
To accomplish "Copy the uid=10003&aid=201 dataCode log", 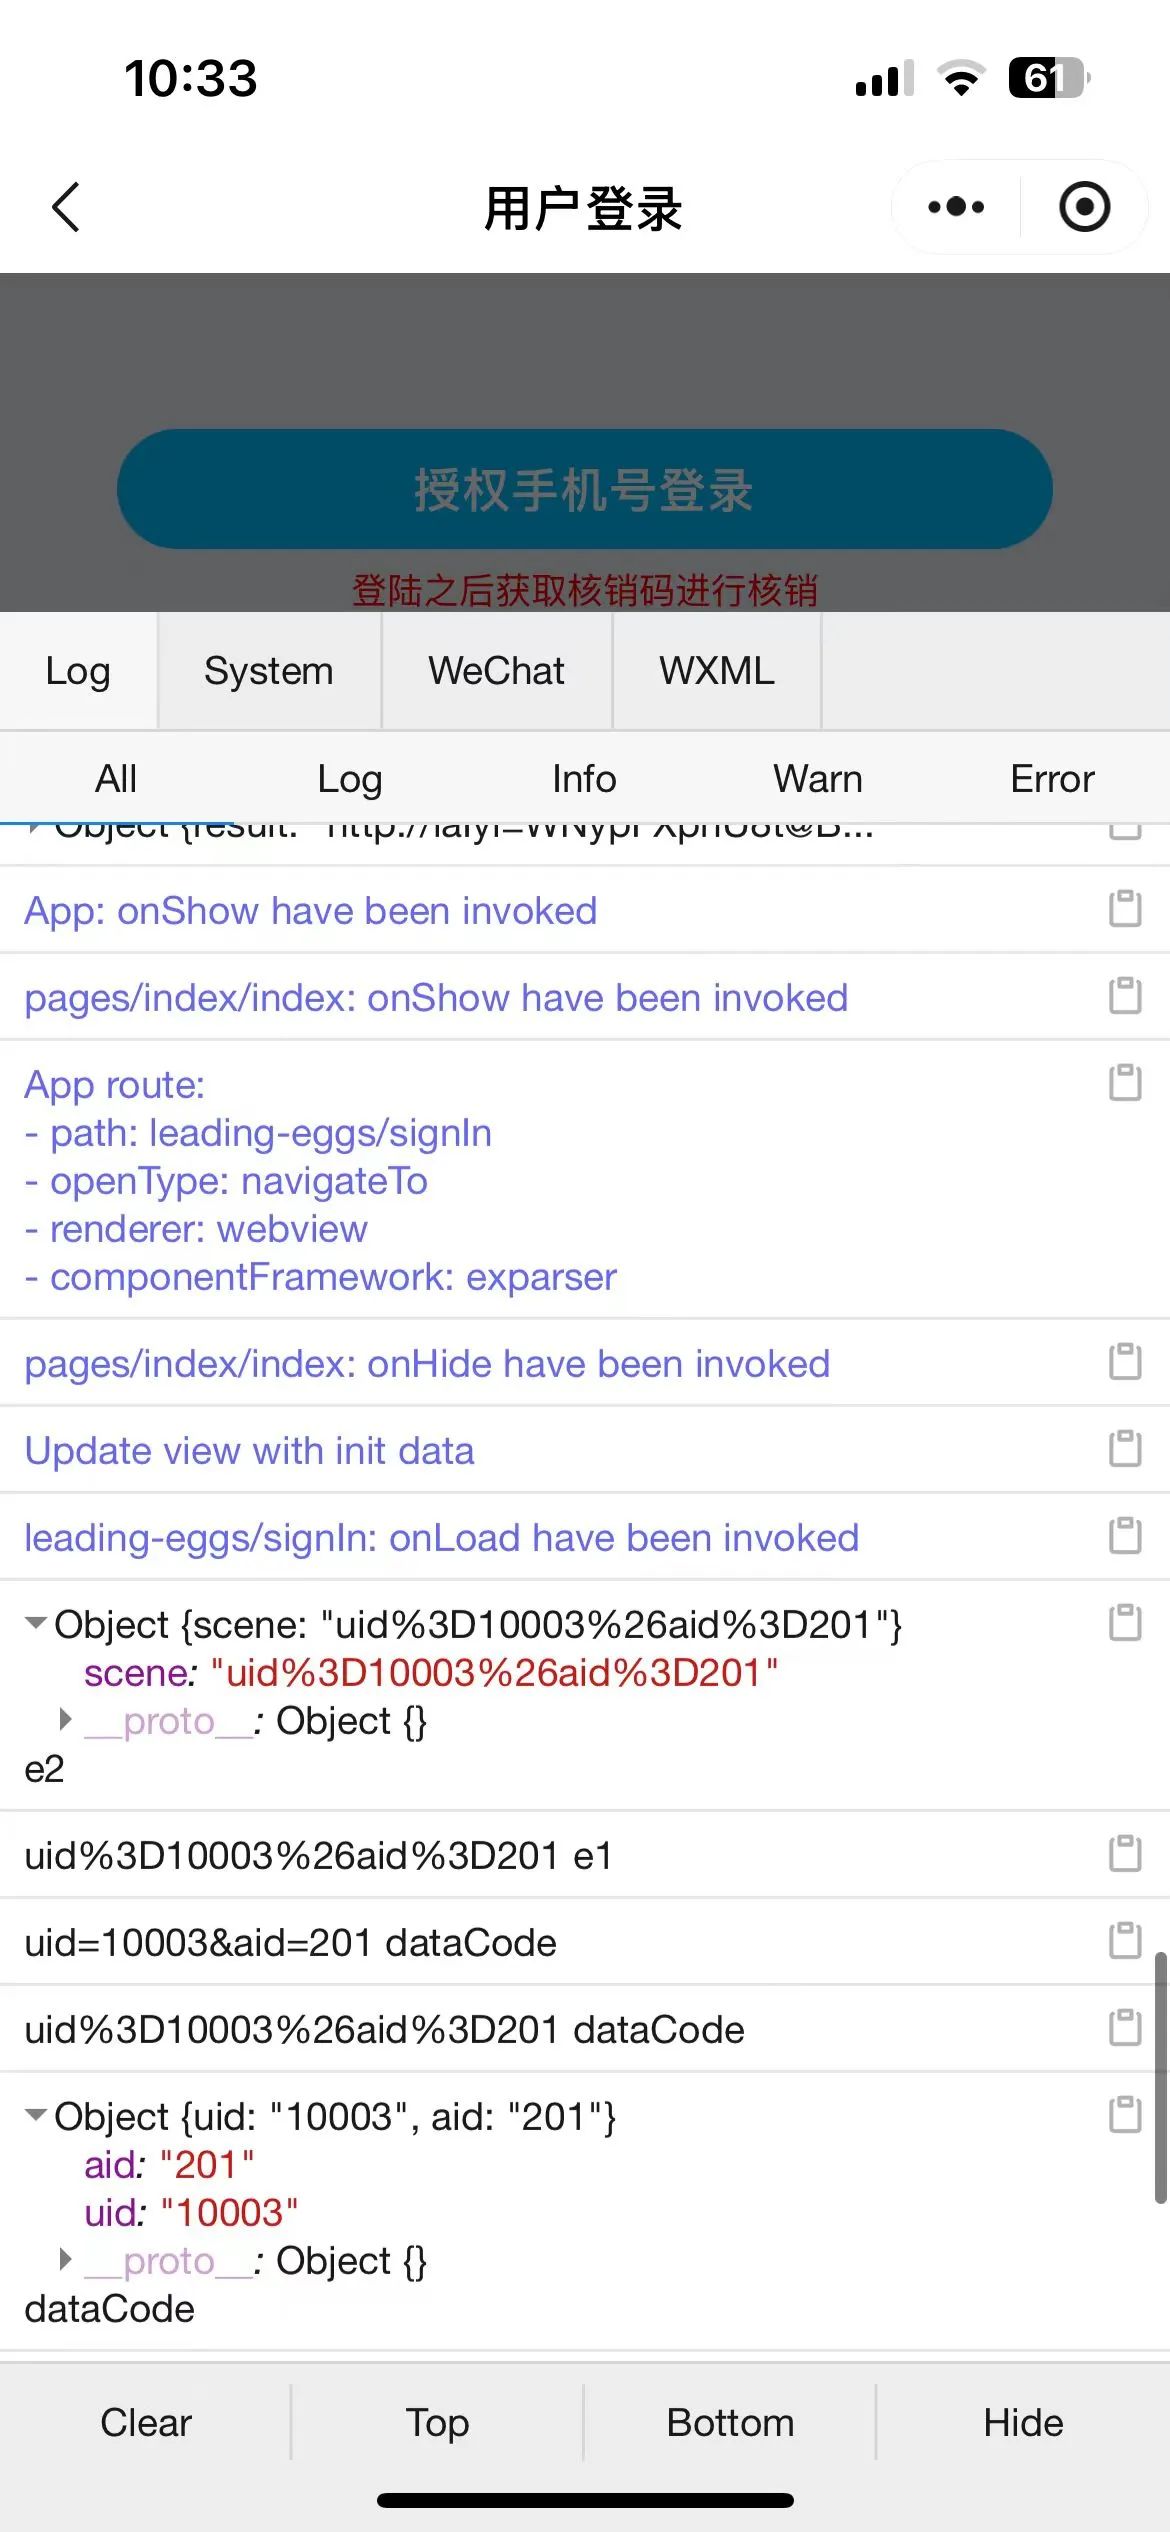I will click(x=1125, y=1941).
